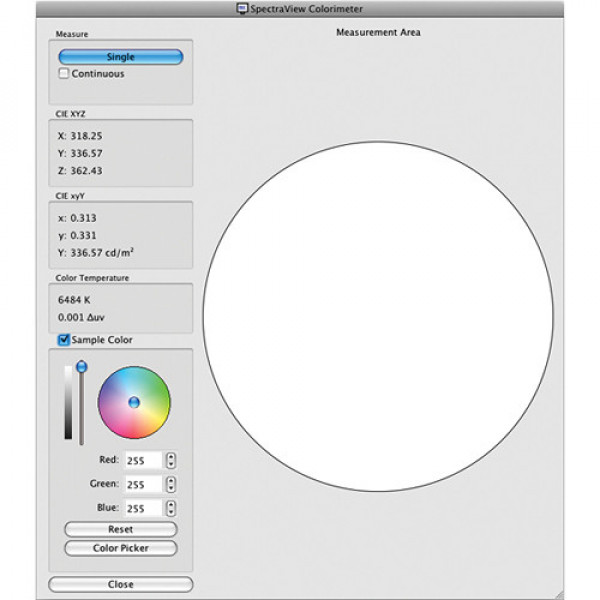The height and width of the screenshot is (600, 600).
Task: Click the 6484 K color temperature
Action: pyautogui.click(x=74, y=300)
